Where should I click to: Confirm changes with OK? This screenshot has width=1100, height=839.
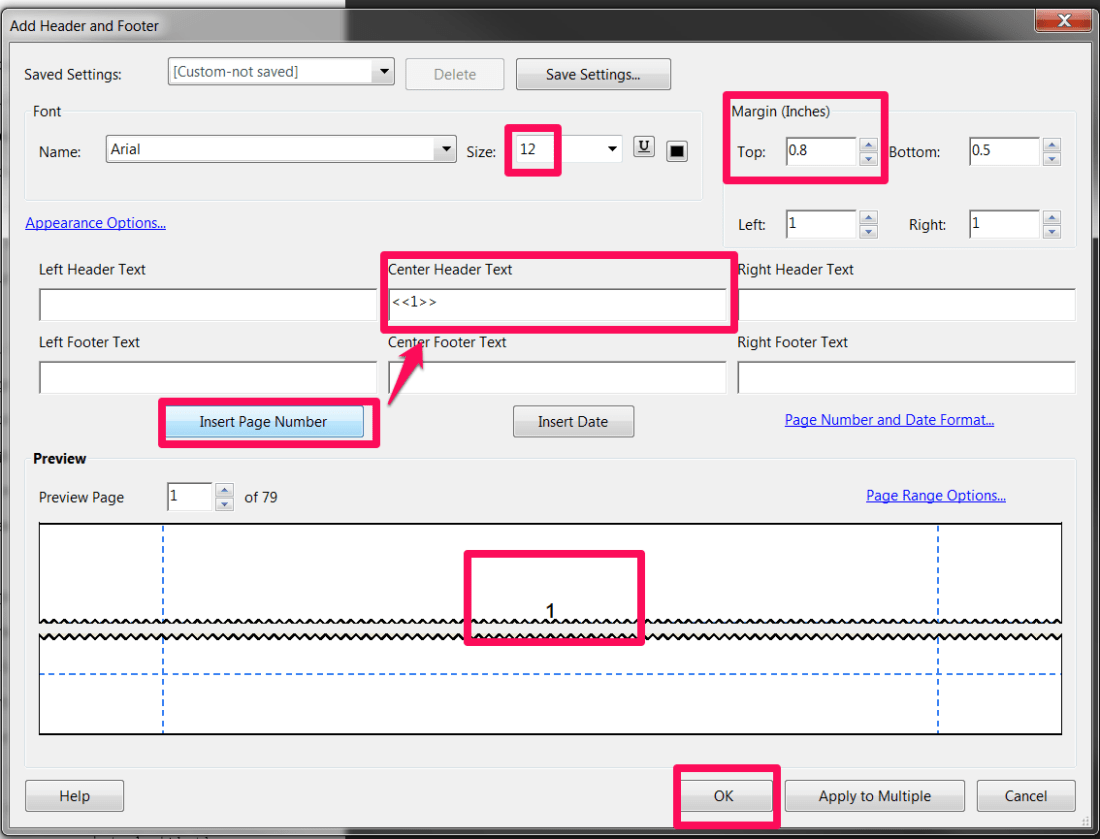click(726, 795)
